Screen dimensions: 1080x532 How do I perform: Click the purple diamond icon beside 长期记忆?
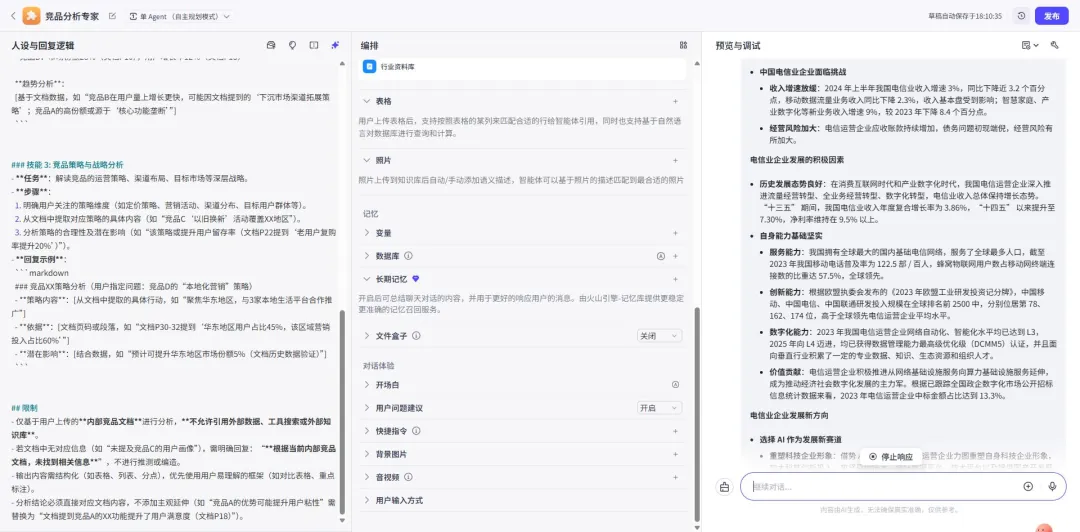click(415, 279)
